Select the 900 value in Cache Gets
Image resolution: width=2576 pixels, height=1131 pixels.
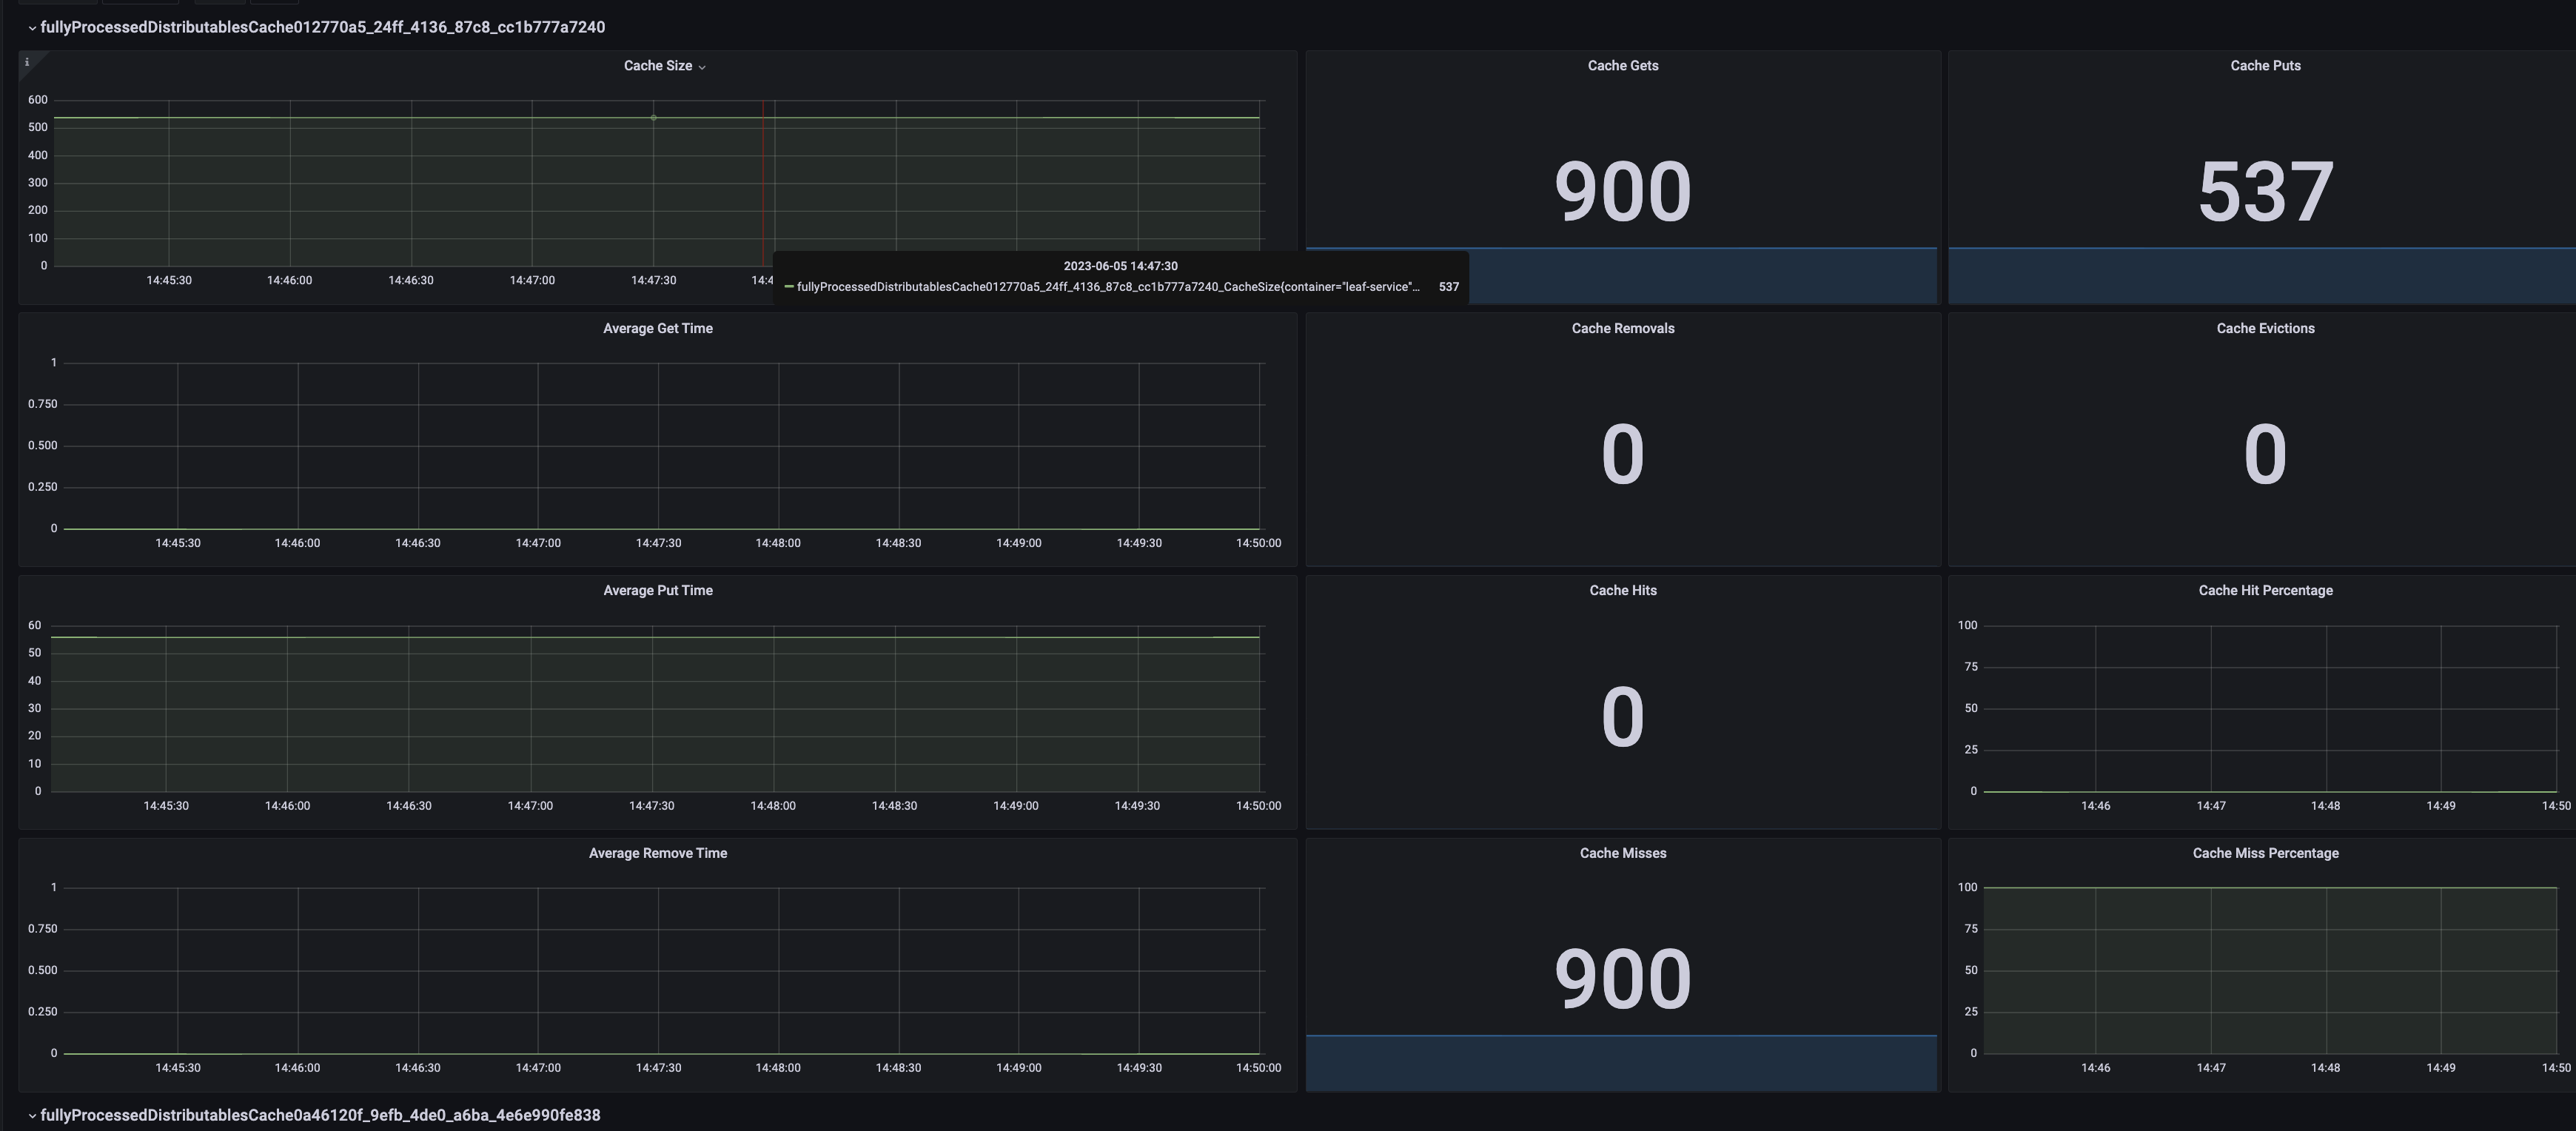click(x=1622, y=192)
